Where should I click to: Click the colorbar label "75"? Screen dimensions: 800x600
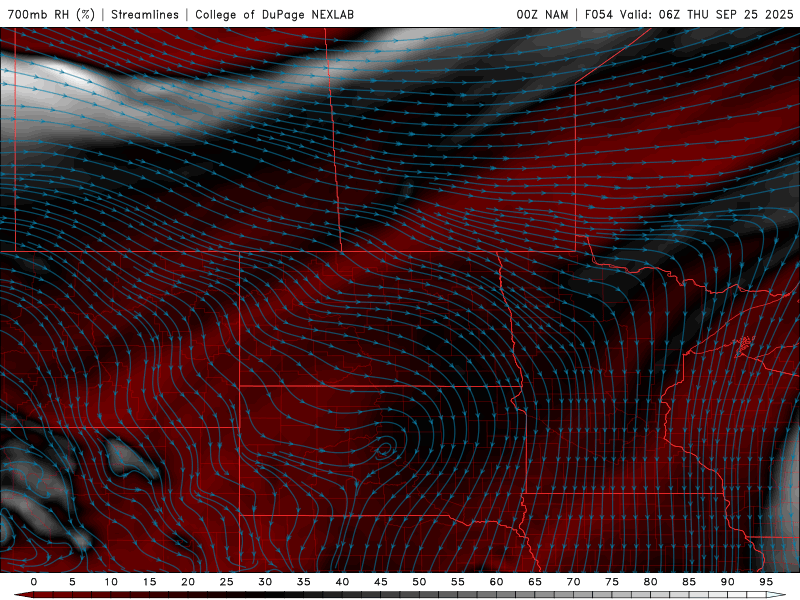pyautogui.click(x=612, y=582)
